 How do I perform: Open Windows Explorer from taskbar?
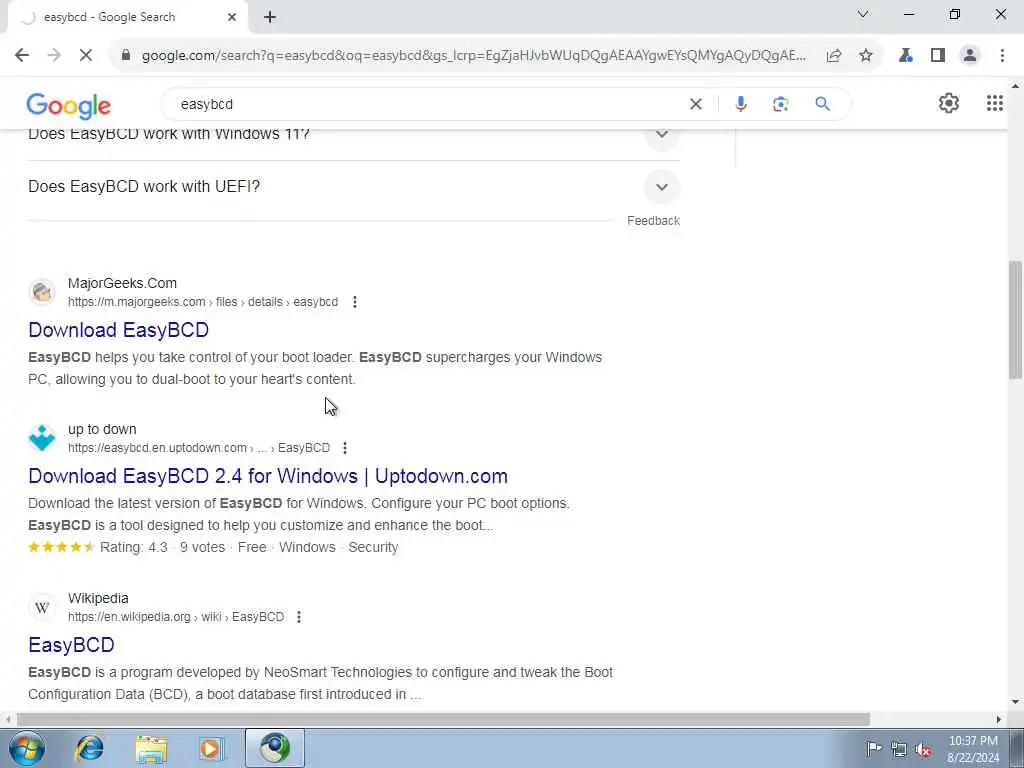pos(152,748)
